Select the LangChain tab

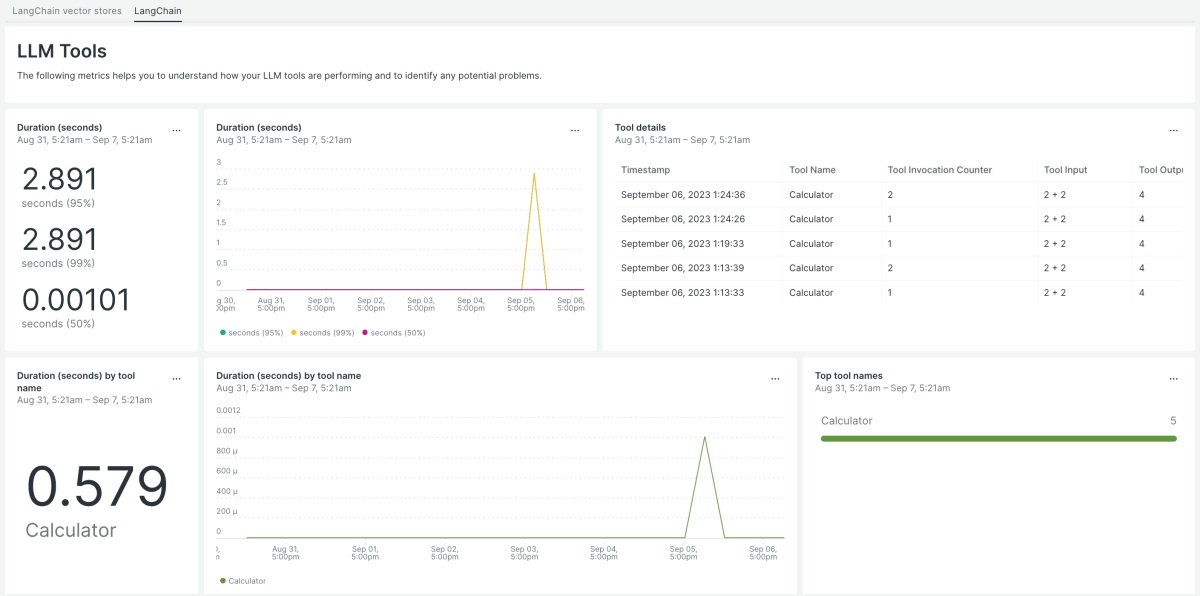click(x=158, y=11)
